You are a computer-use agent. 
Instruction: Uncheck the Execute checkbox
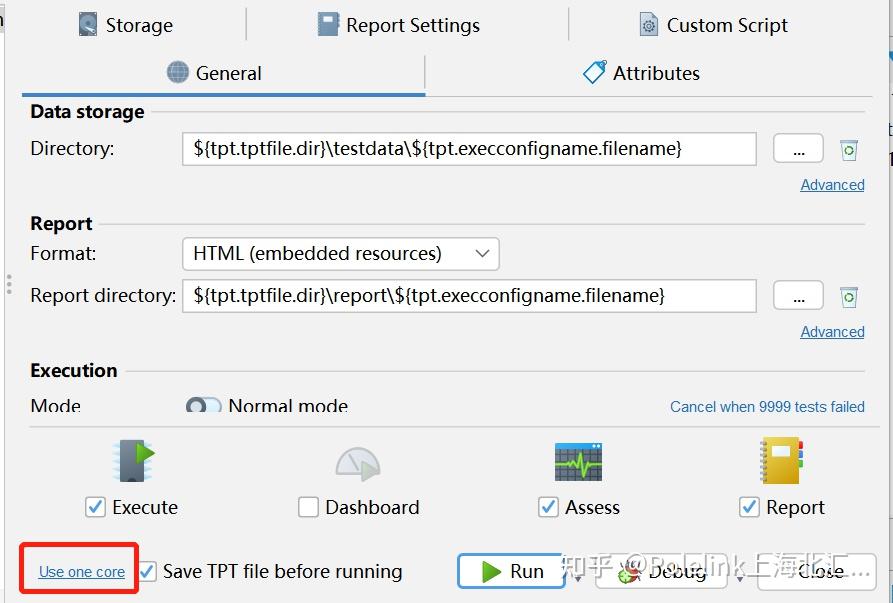[x=95, y=507]
